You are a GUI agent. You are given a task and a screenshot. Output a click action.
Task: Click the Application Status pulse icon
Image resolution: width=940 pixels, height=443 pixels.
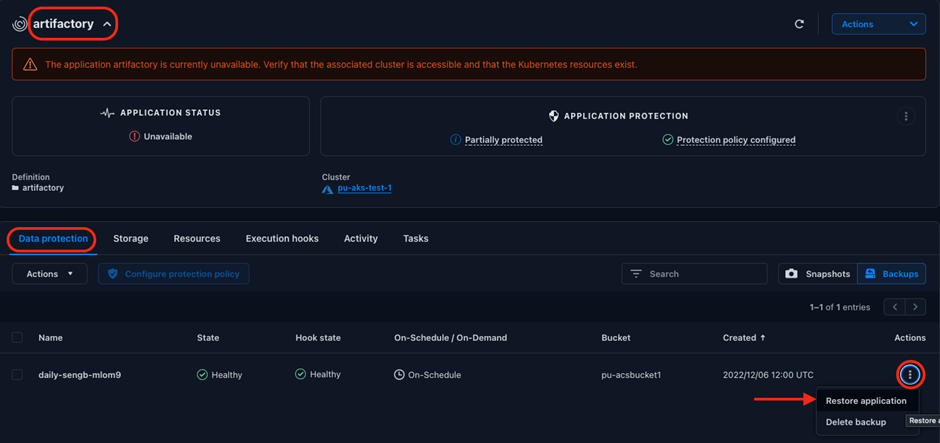pos(107,113)
